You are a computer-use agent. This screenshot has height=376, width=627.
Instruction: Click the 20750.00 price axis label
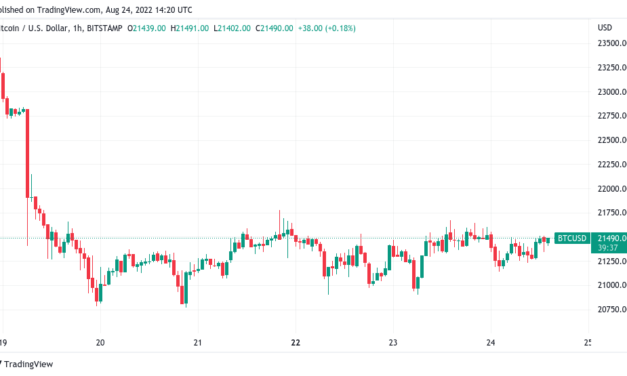pyautogui.click(x=612, y=310)
